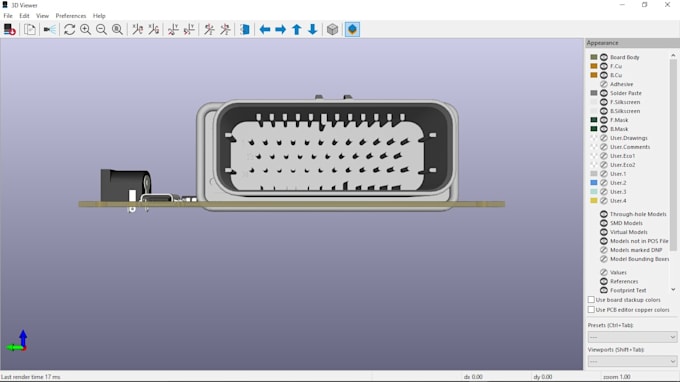Hide SMD Models visibility eye

tap(604, 223)
